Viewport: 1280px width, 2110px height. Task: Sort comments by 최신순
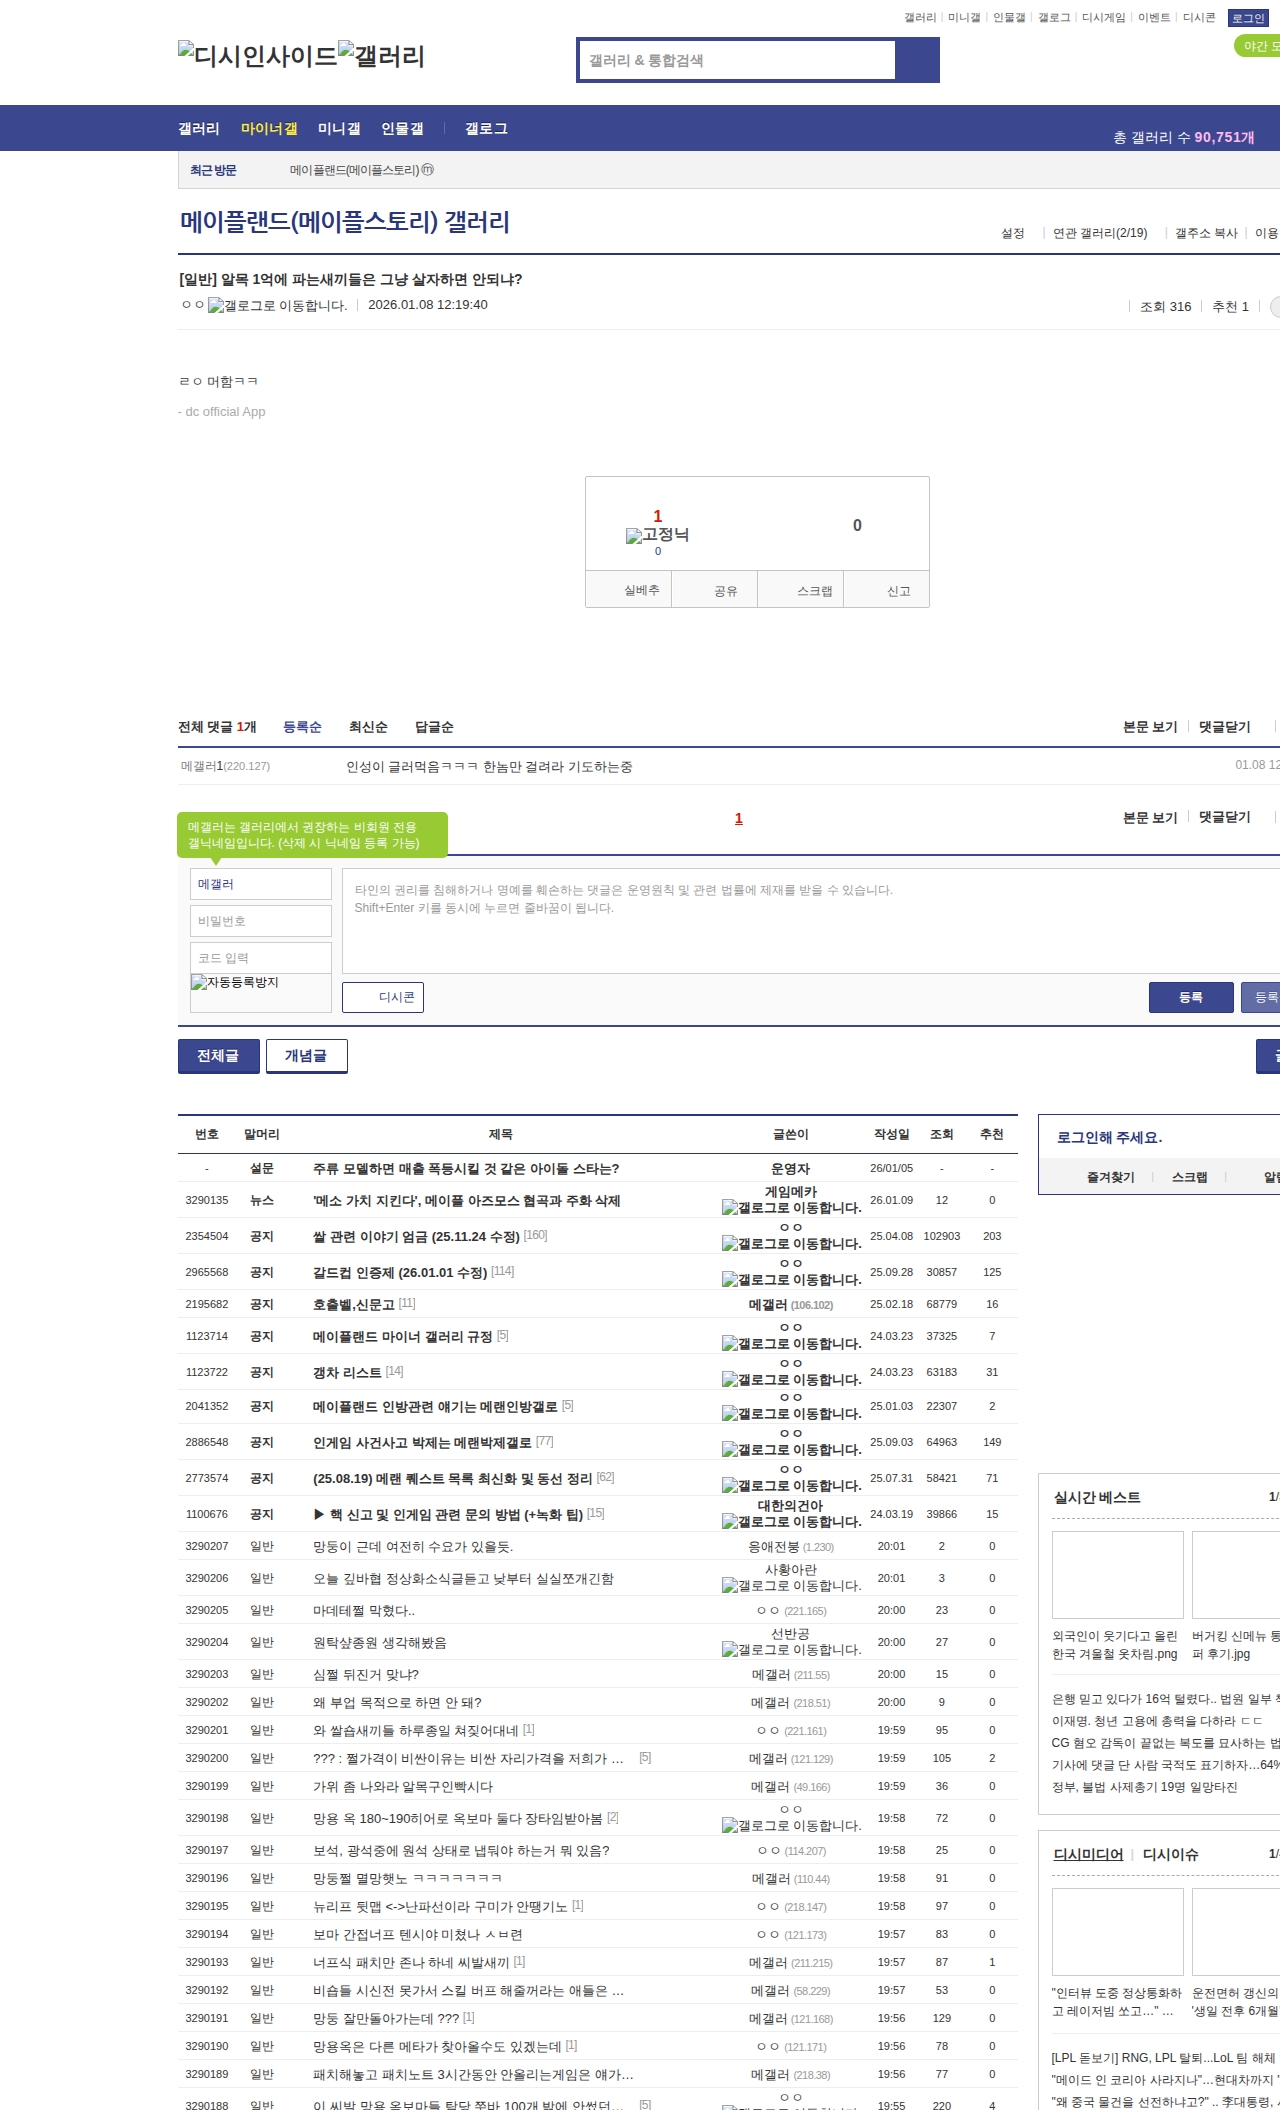tap(368, 727)
